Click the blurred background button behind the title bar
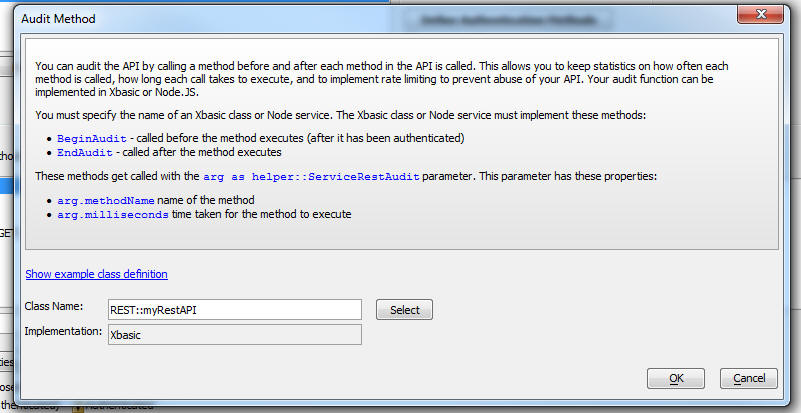This screenshot has height=413, width=801. click(508, 20)
